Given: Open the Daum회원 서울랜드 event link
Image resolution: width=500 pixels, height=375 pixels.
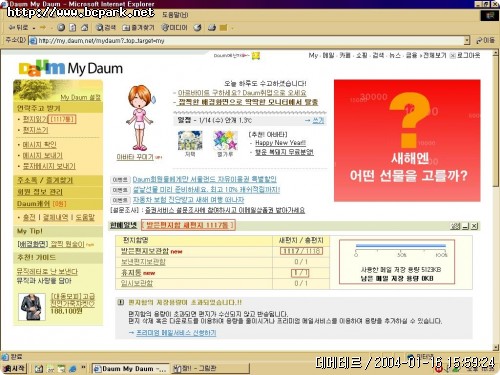Looking at the screenshot, I should (205, 179).
